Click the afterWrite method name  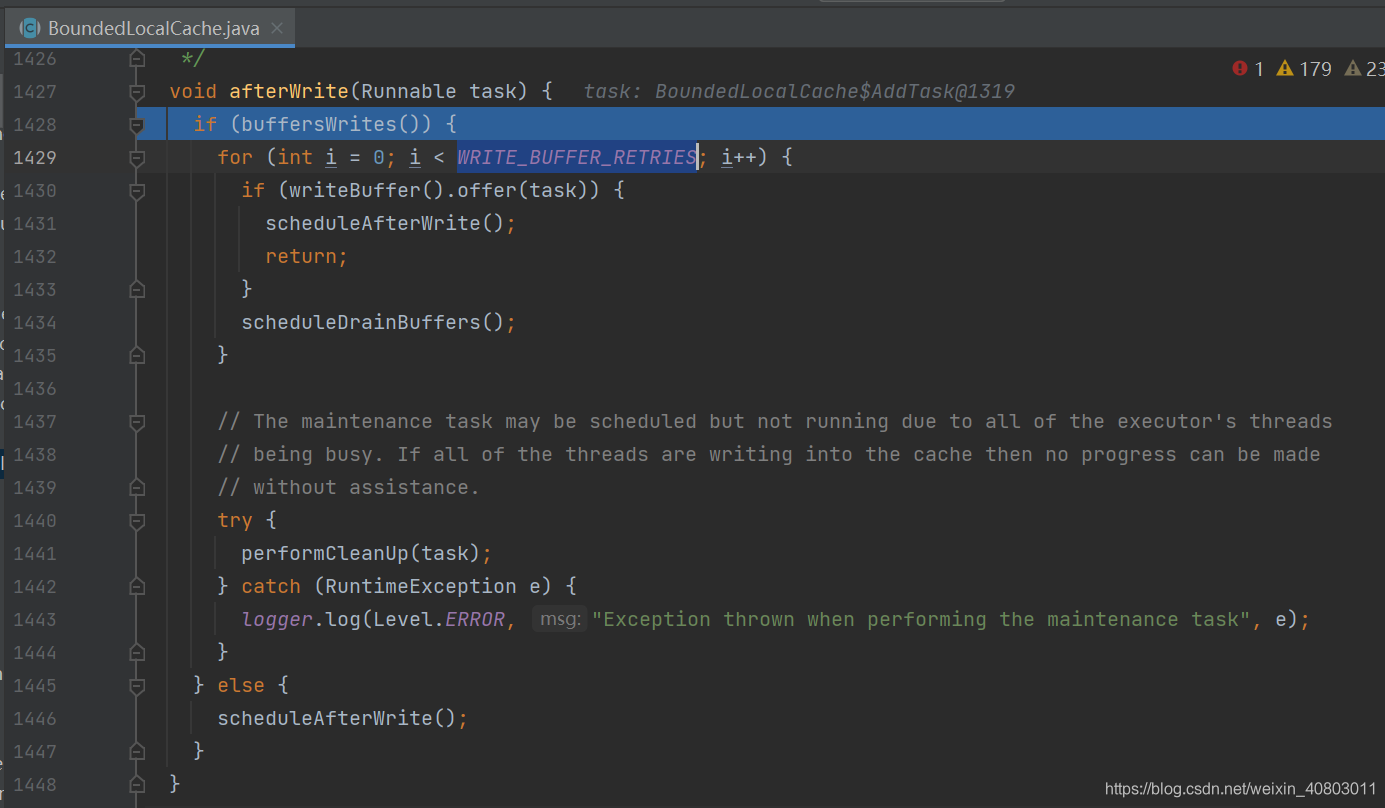point(289,92)
